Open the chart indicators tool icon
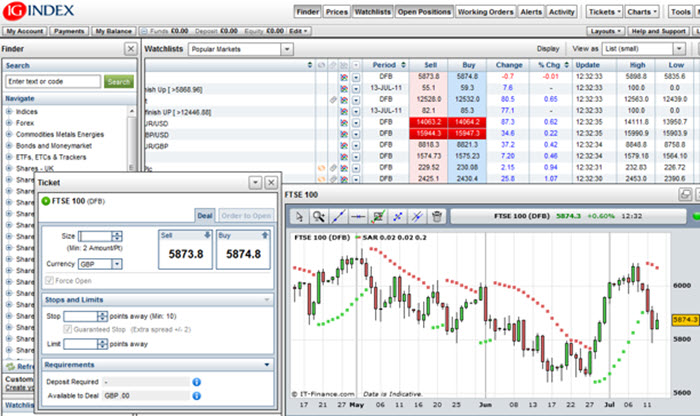The height and width of the screenshot is (416, 700). coord(378,216)
